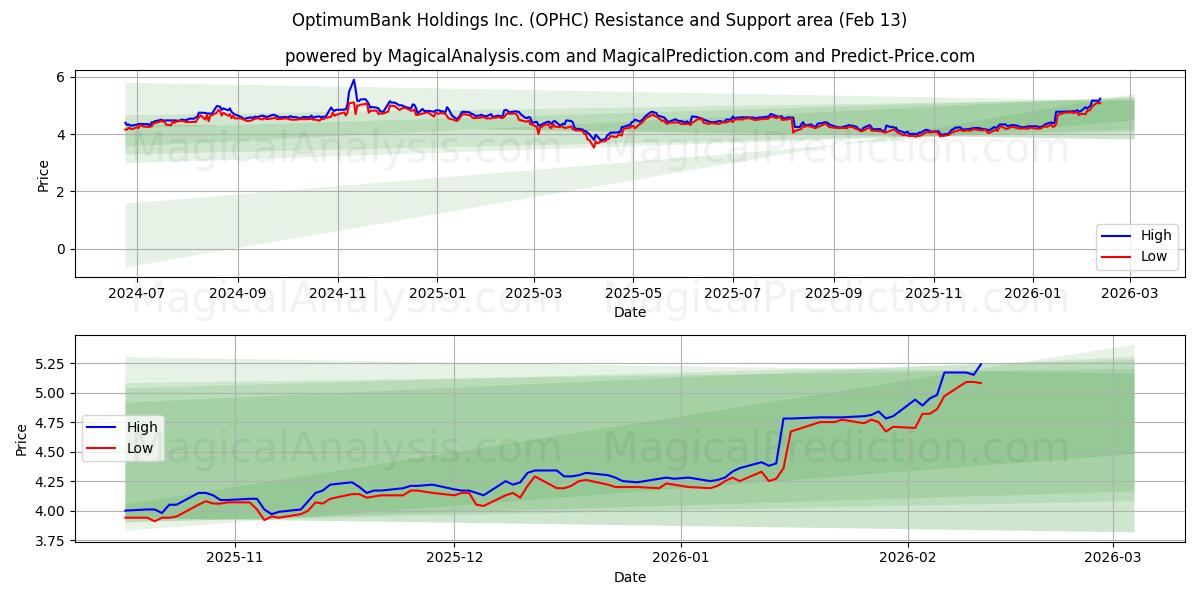Click the '2025-01' tick label
Screen dimensions: 1200x600
click(437, 293)
